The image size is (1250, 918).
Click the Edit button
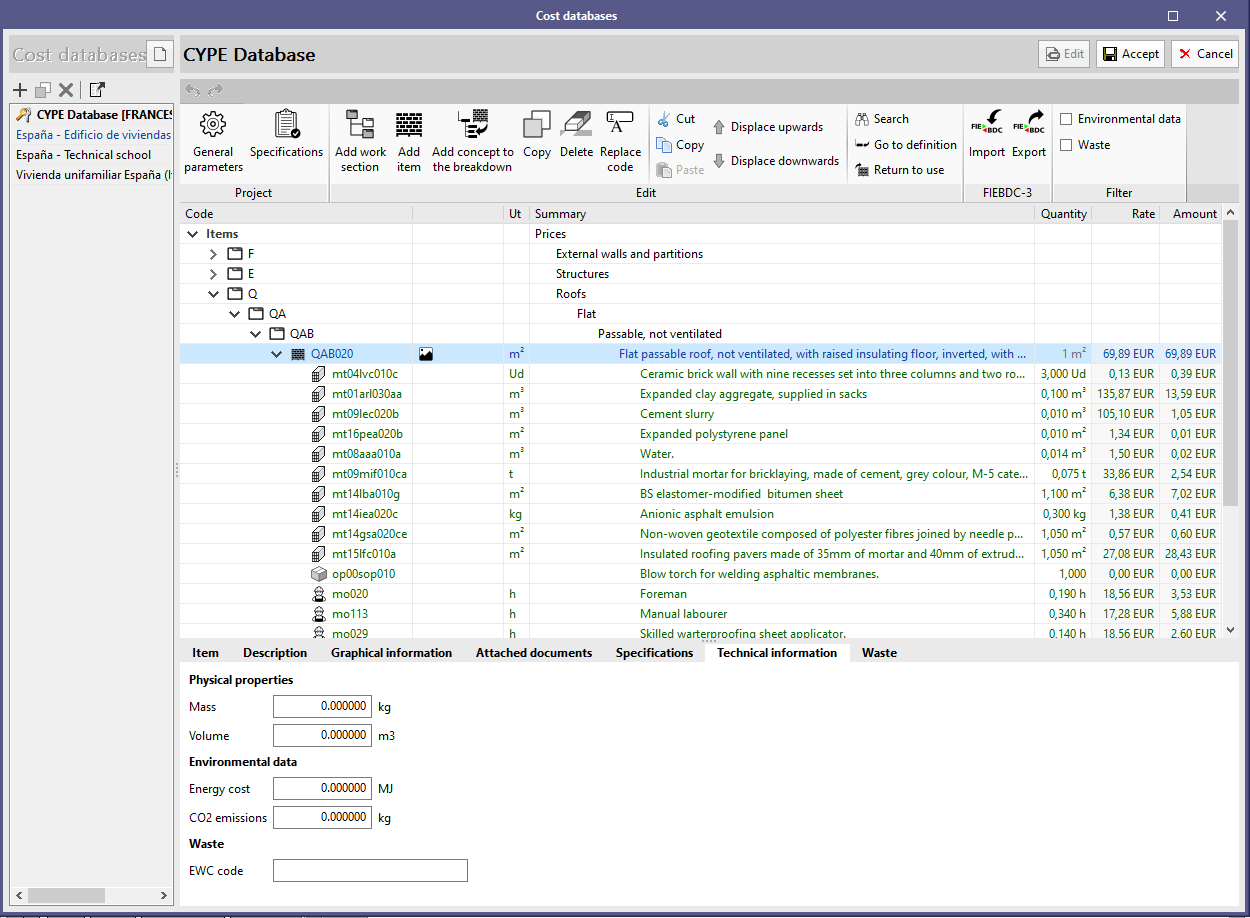(x=1064, y=54)
